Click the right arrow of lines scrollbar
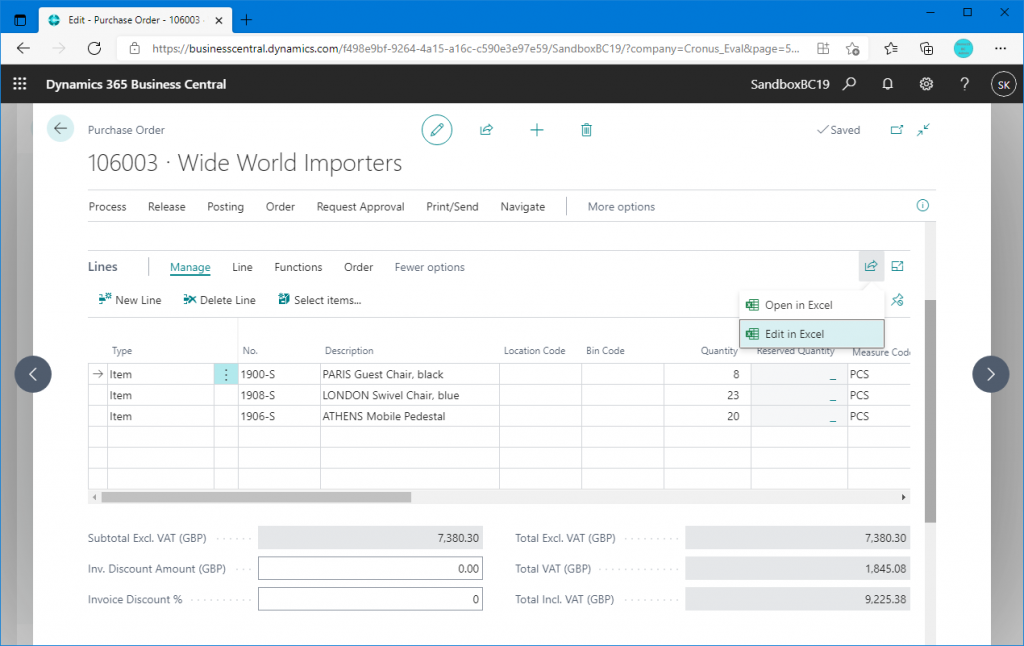Viewport: 1024px width, 646px height. 904,497
